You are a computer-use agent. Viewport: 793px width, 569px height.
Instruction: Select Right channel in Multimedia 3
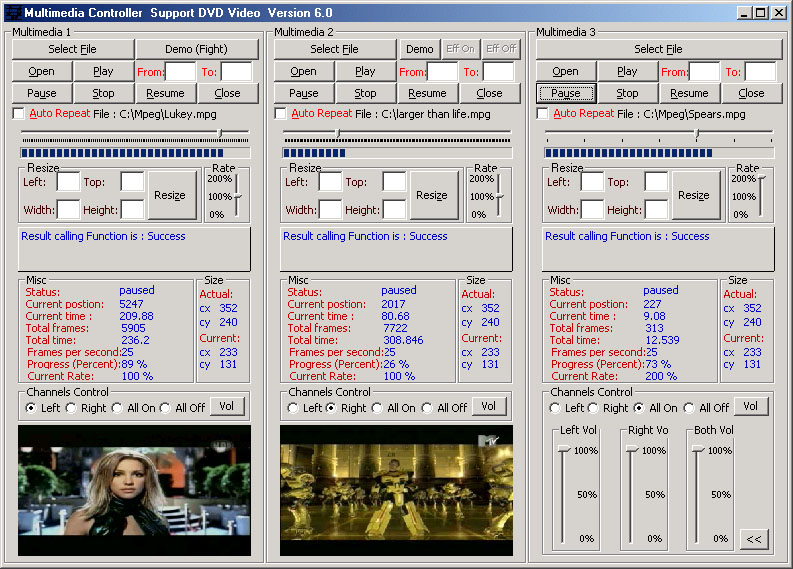pos(593,408)
